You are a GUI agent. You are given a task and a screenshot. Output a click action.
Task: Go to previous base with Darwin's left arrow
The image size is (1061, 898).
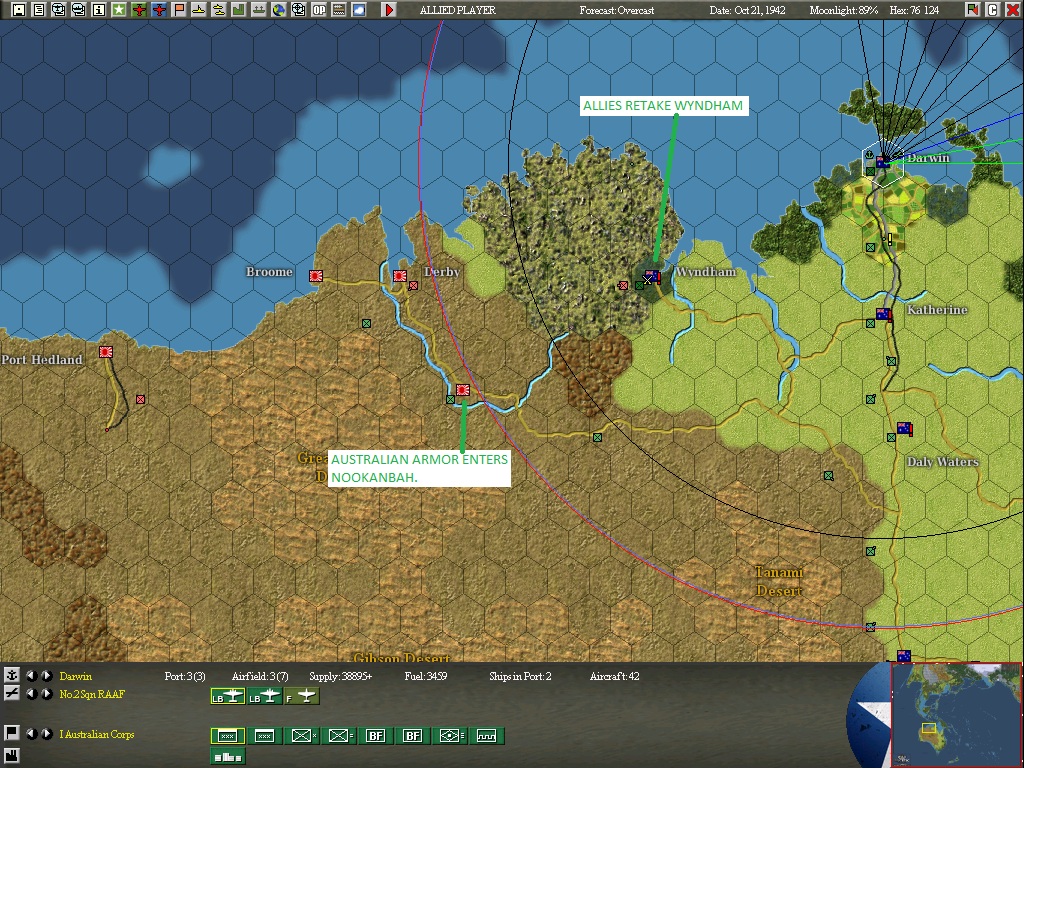click(31, 675)
